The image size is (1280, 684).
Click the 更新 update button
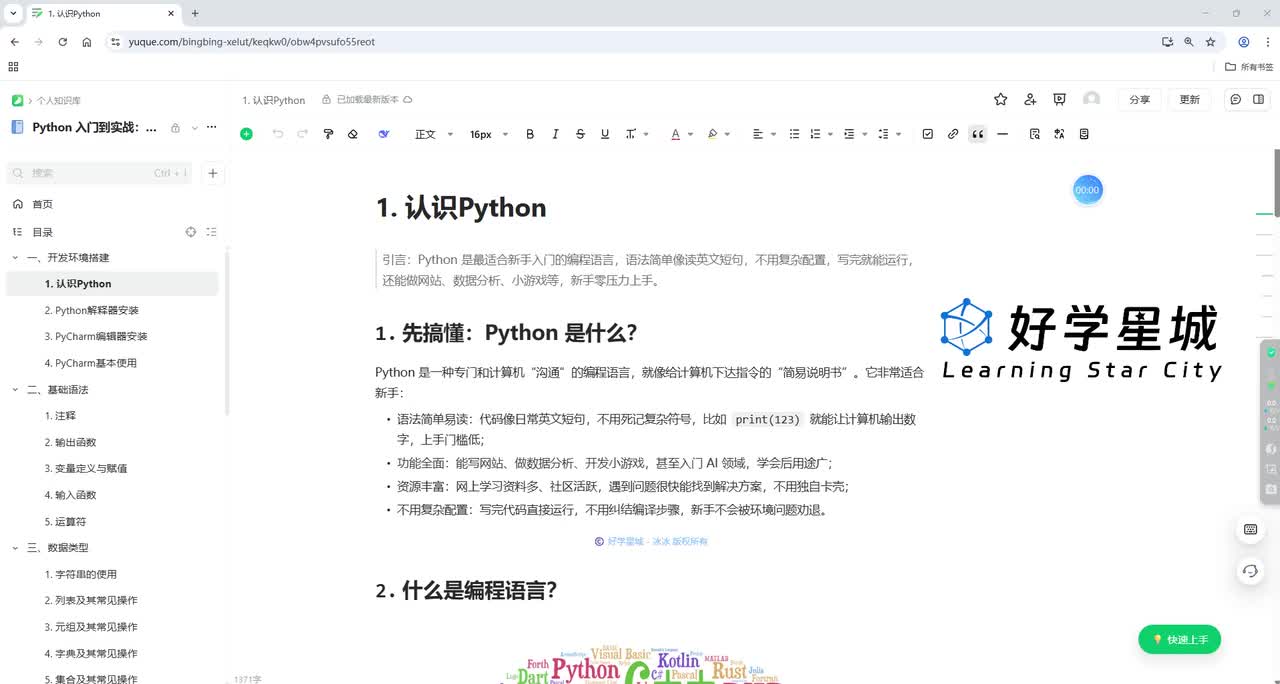(x=1189, y=99)
